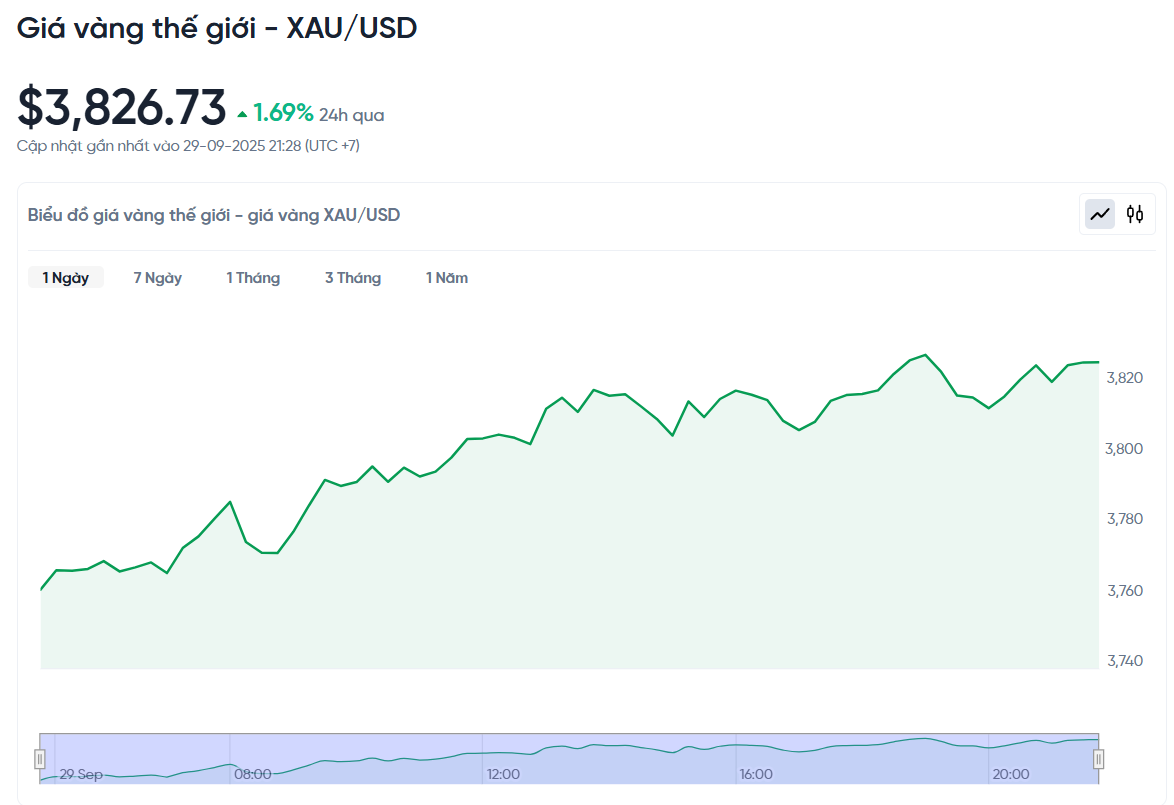Click the left handle of the range navigator
The width and height of the screenshot is (1174, 805).
pyautogui.click(x=40, y=759)
